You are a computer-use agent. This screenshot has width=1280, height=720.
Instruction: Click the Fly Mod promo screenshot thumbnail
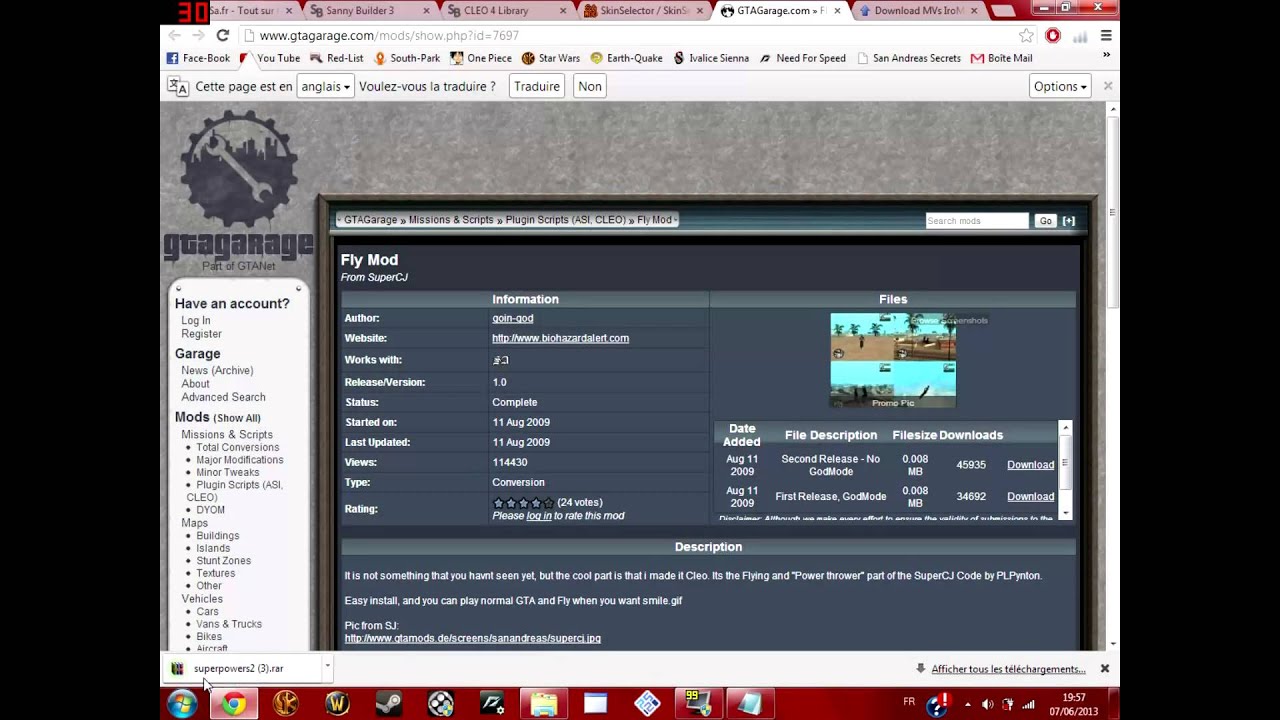893,360
